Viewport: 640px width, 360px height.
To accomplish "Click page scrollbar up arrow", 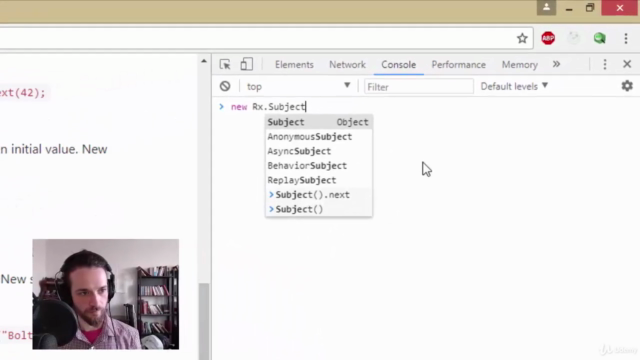I will pyautogui.click(x=204, y=61).
